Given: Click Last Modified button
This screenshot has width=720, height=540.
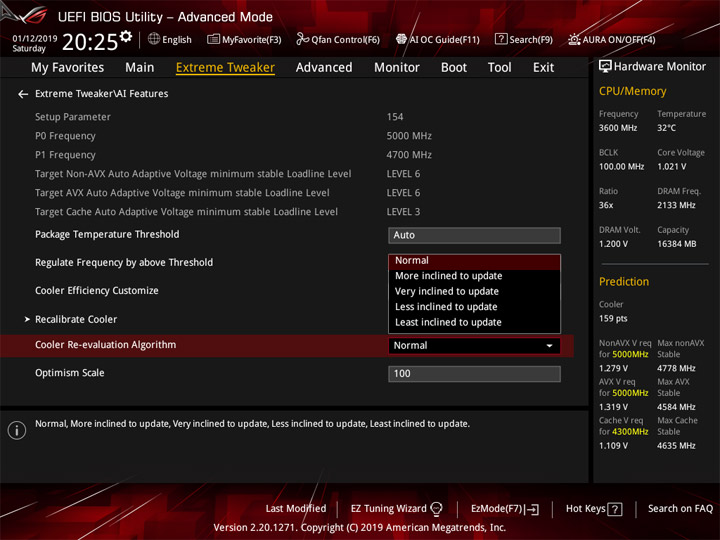Looking at the screenshot, I should pyautogui.click(x=296, y=509).
